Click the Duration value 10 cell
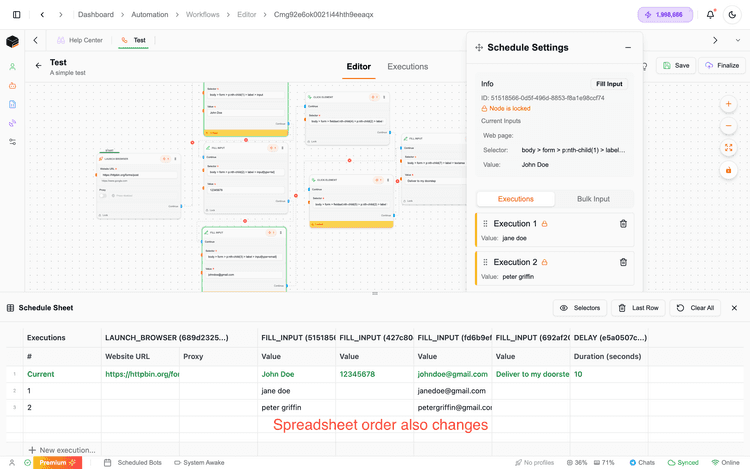 point(609,374)
